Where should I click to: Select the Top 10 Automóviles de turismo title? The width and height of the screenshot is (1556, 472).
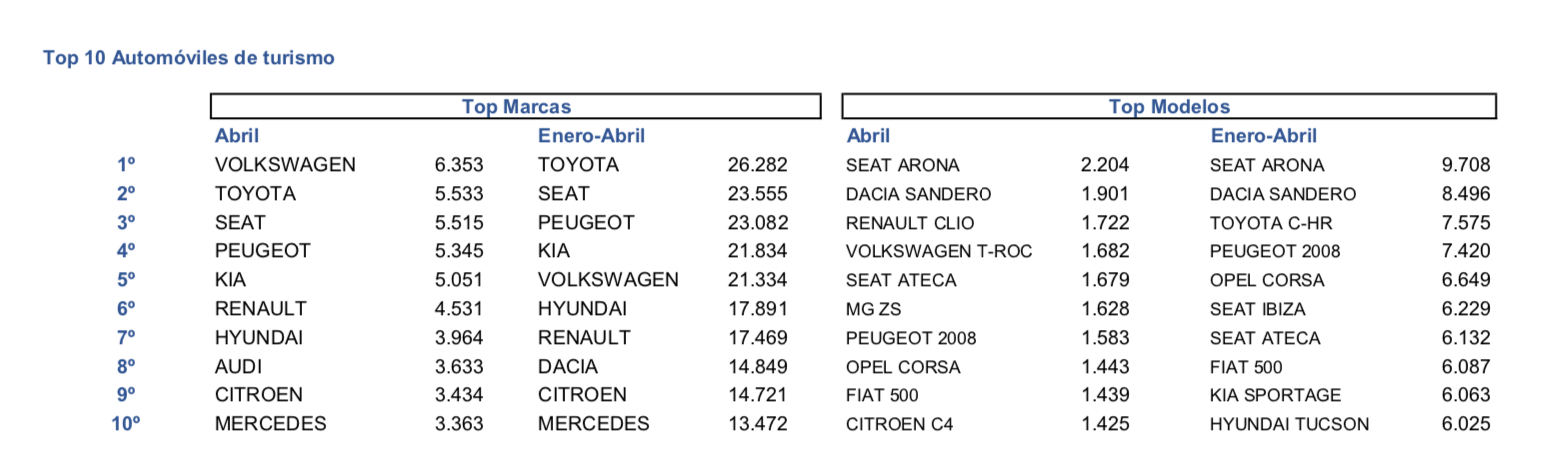[189, 58]
